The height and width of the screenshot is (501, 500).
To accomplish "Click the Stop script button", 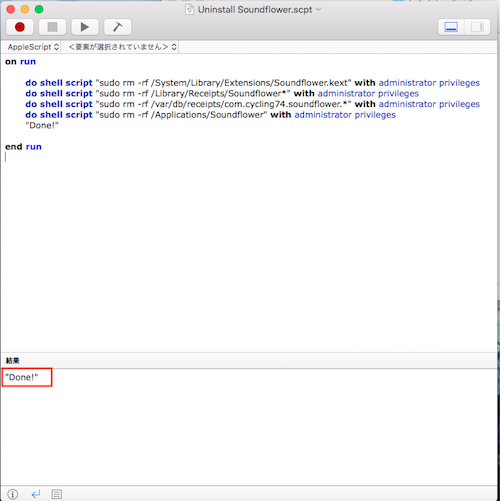I will [x=52, y=27].
